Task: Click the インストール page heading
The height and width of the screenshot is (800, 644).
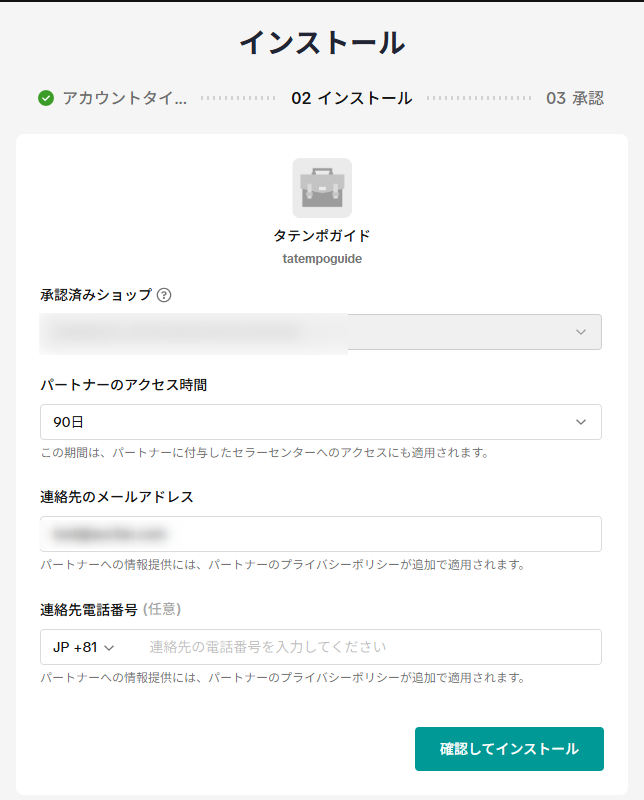Action: pyautogui.click(x=322, y=43)
